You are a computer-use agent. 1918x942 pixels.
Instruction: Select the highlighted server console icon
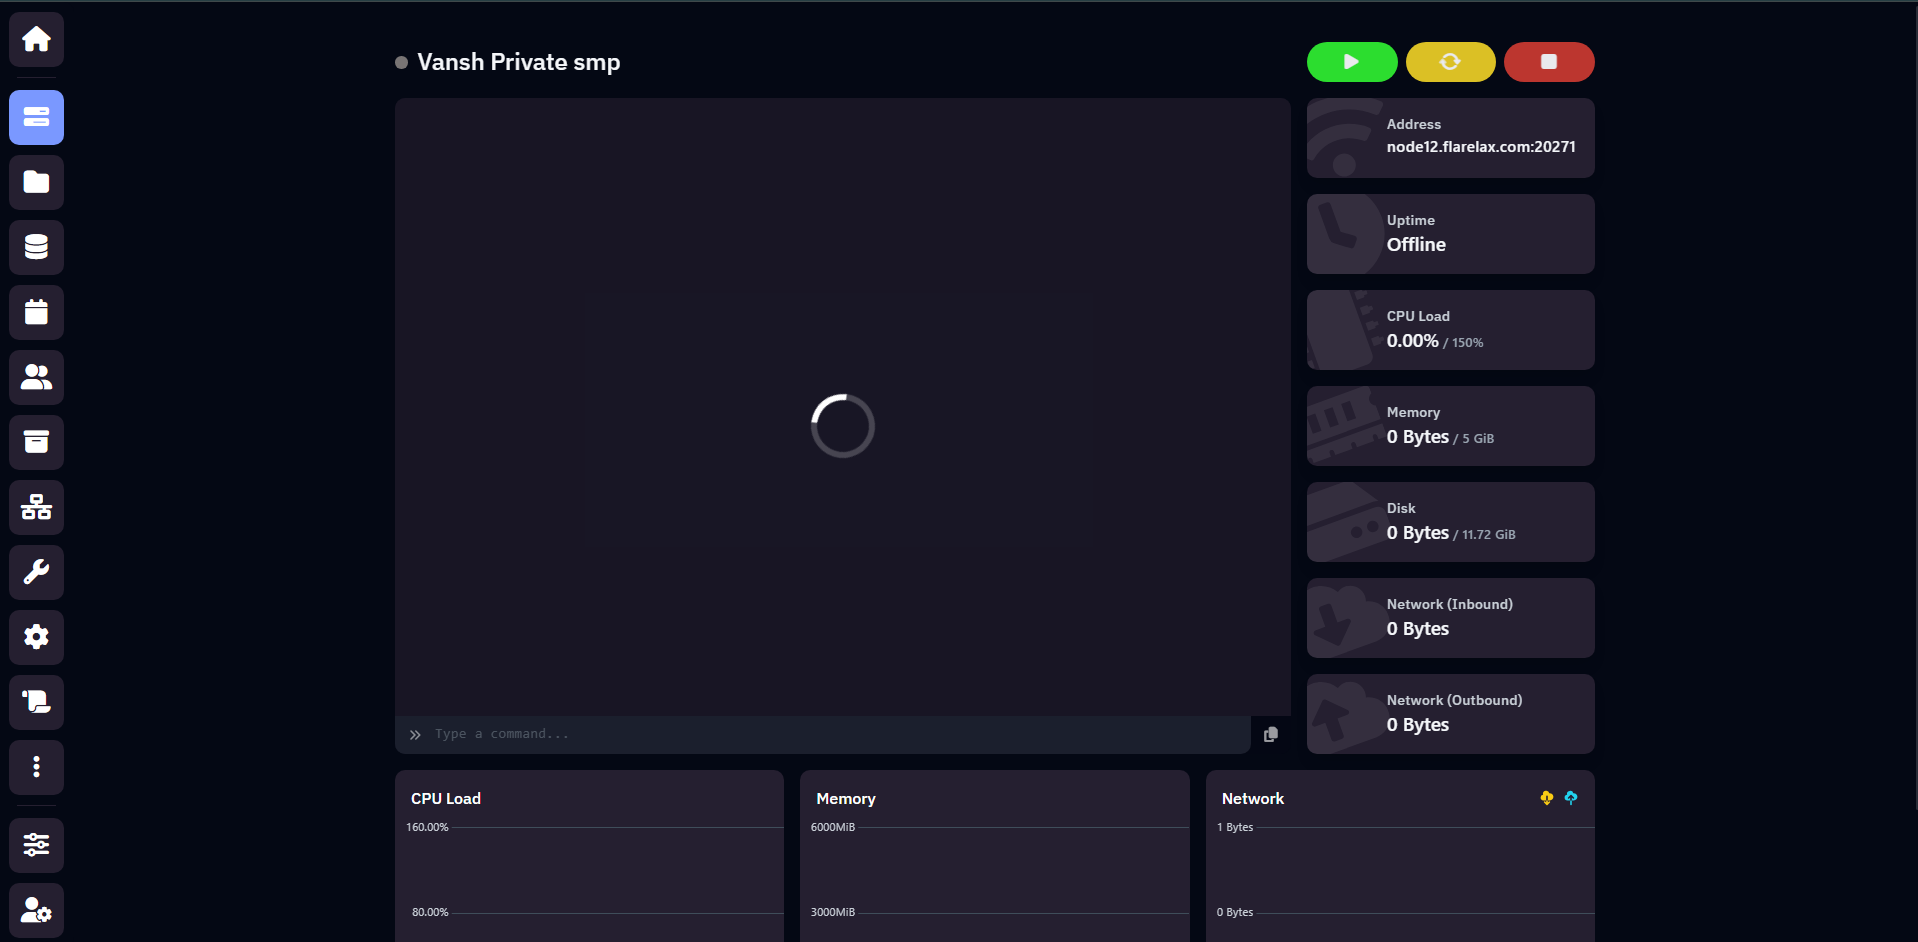click(36, 117)
